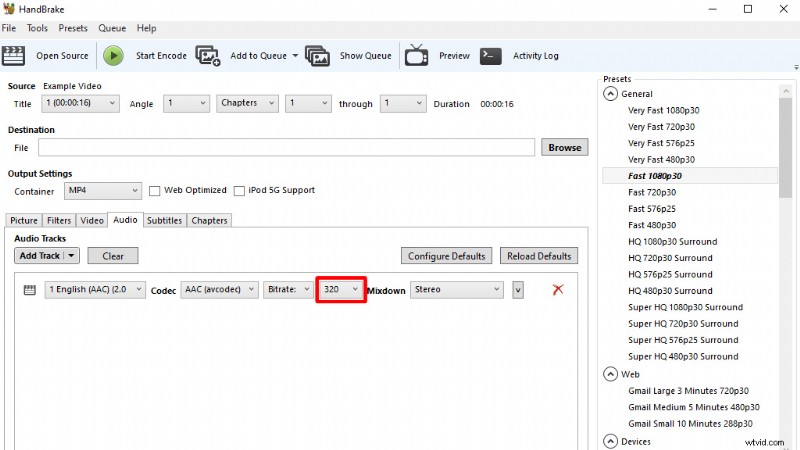This screenshot has height=450, width=800.
Task: Select the Fast 720p30 preset
Action: pos(652,192)
